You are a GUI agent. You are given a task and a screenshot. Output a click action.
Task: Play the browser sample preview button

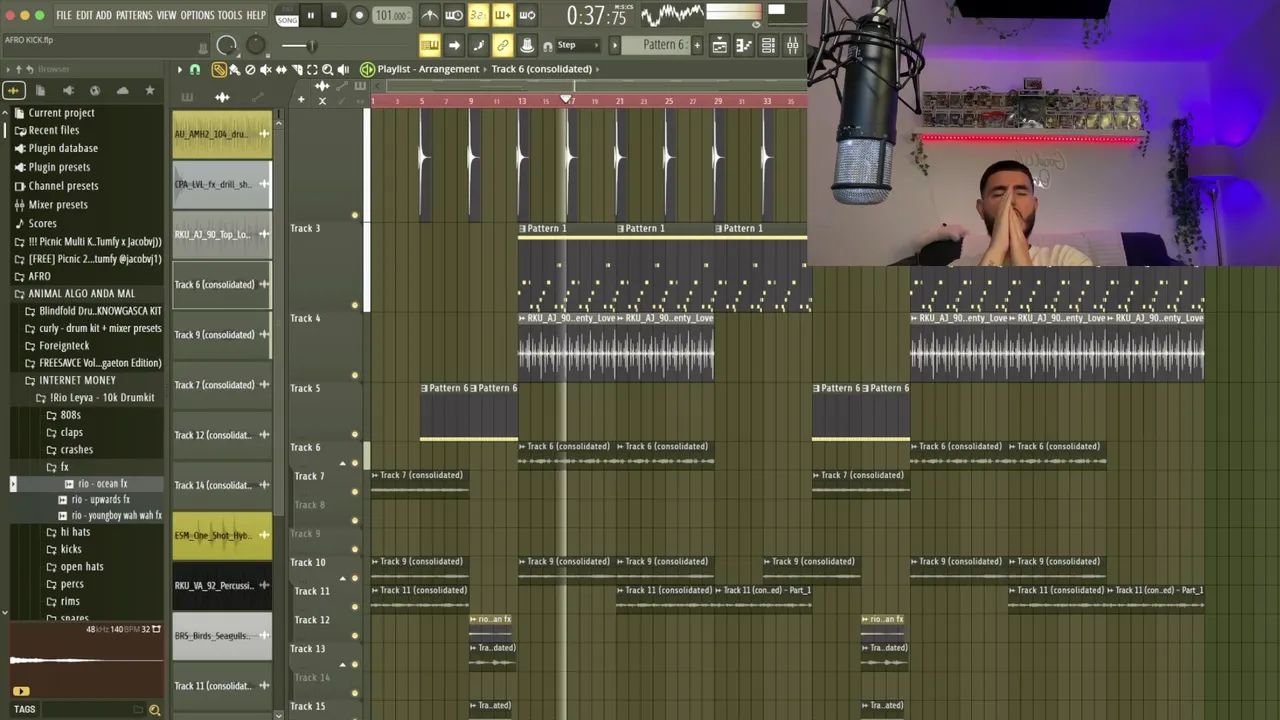21,691
